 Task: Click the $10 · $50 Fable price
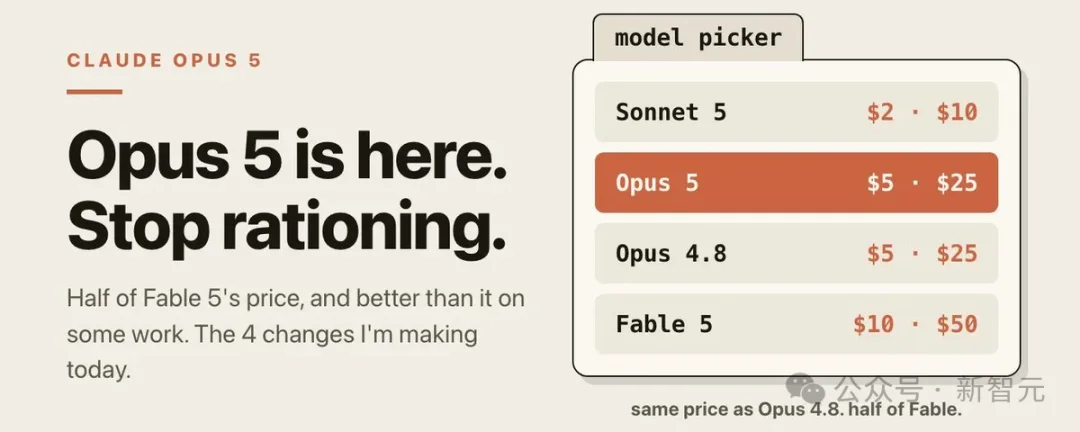tap(915, 324)
